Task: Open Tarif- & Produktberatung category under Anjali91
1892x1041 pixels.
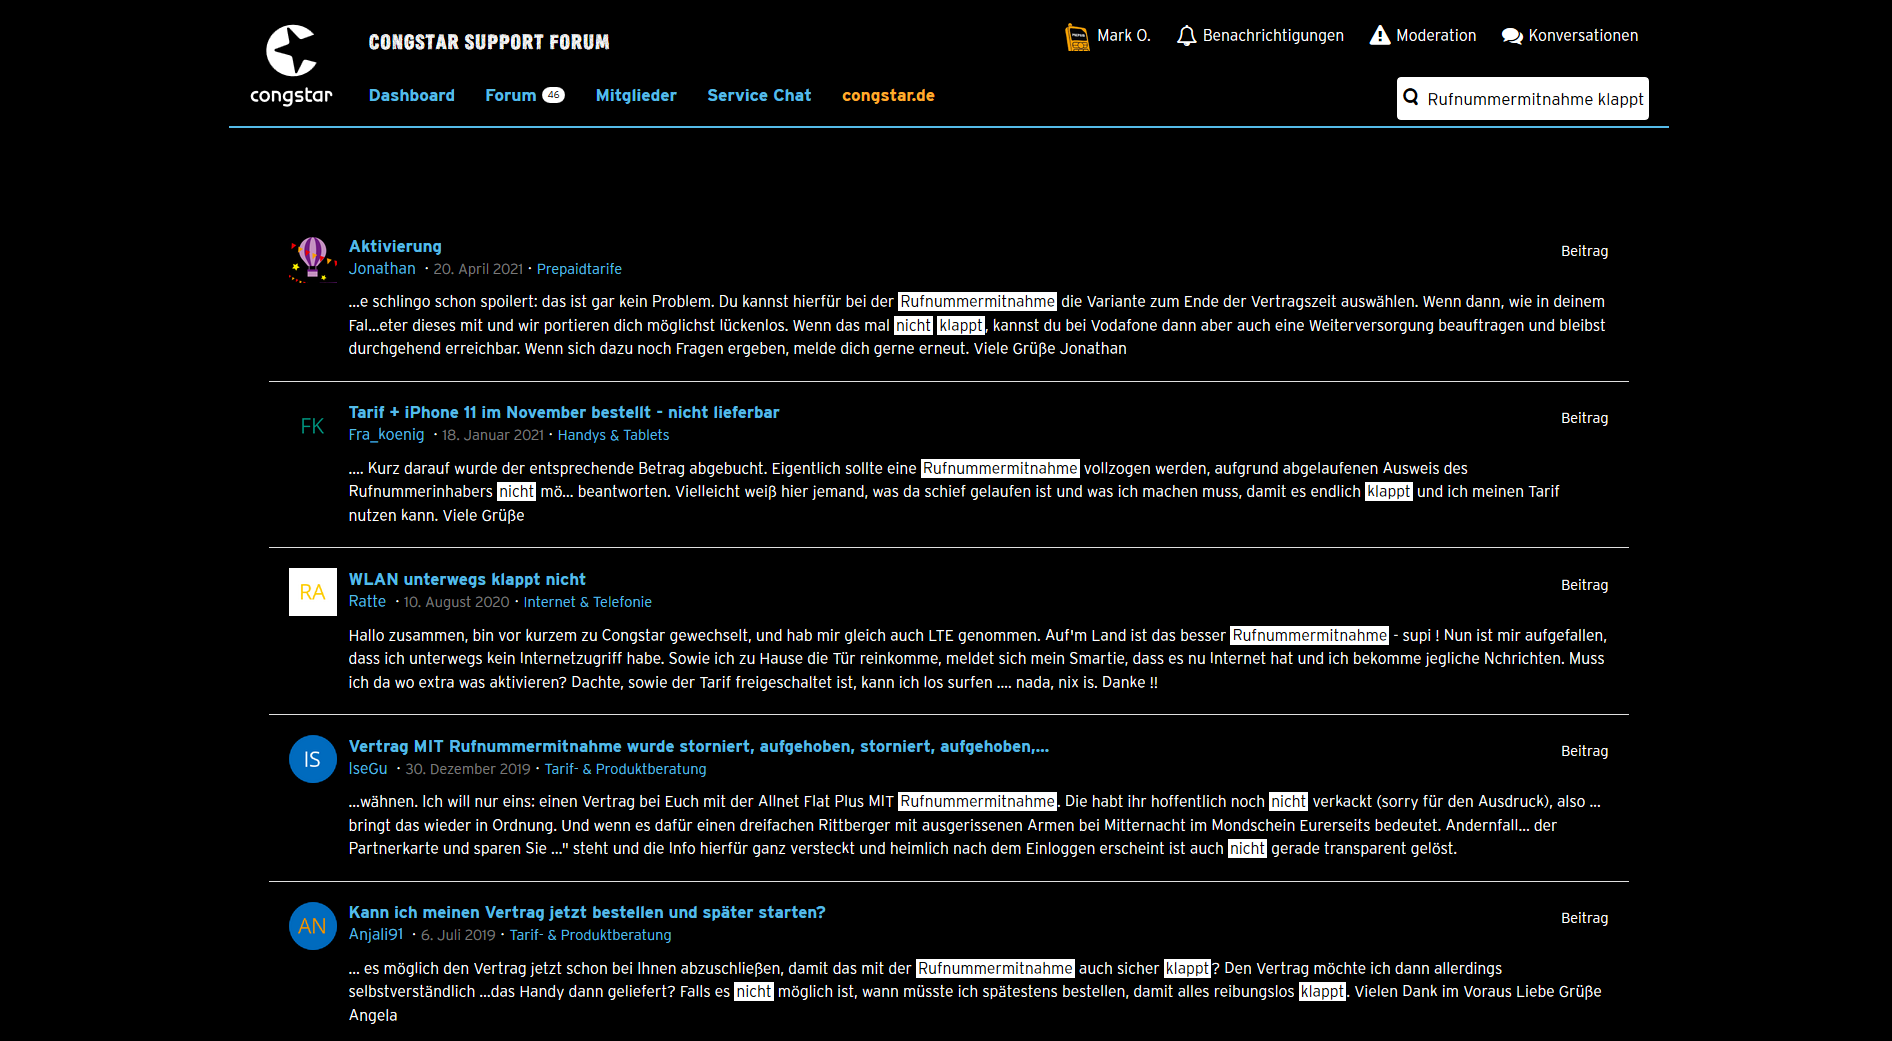Action: point(590,935)
